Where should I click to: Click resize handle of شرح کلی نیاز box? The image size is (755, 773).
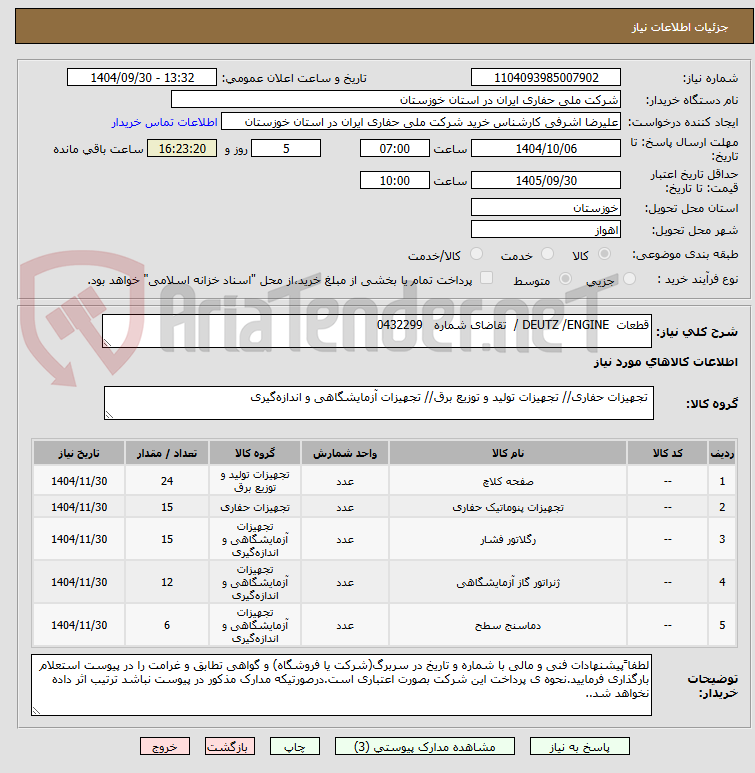[107, 343]
